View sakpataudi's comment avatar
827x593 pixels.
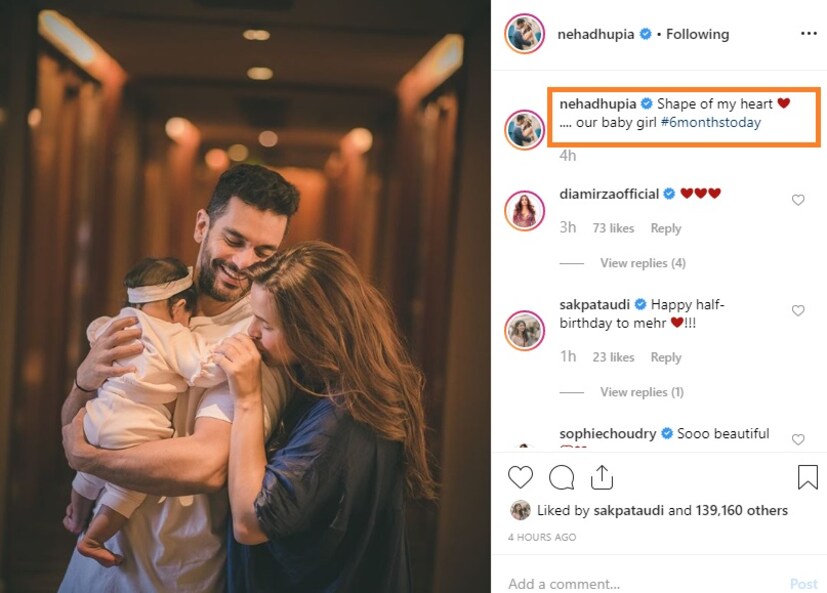(x=524, y=330)
